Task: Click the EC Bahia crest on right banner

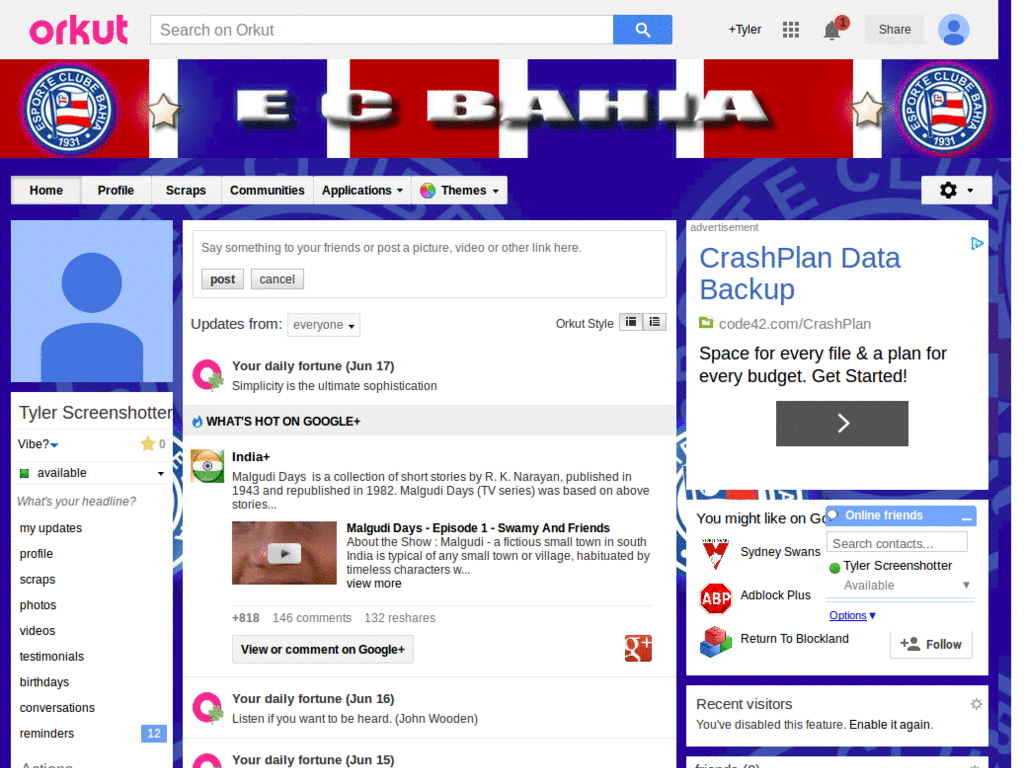Action: tap(944, 109)
